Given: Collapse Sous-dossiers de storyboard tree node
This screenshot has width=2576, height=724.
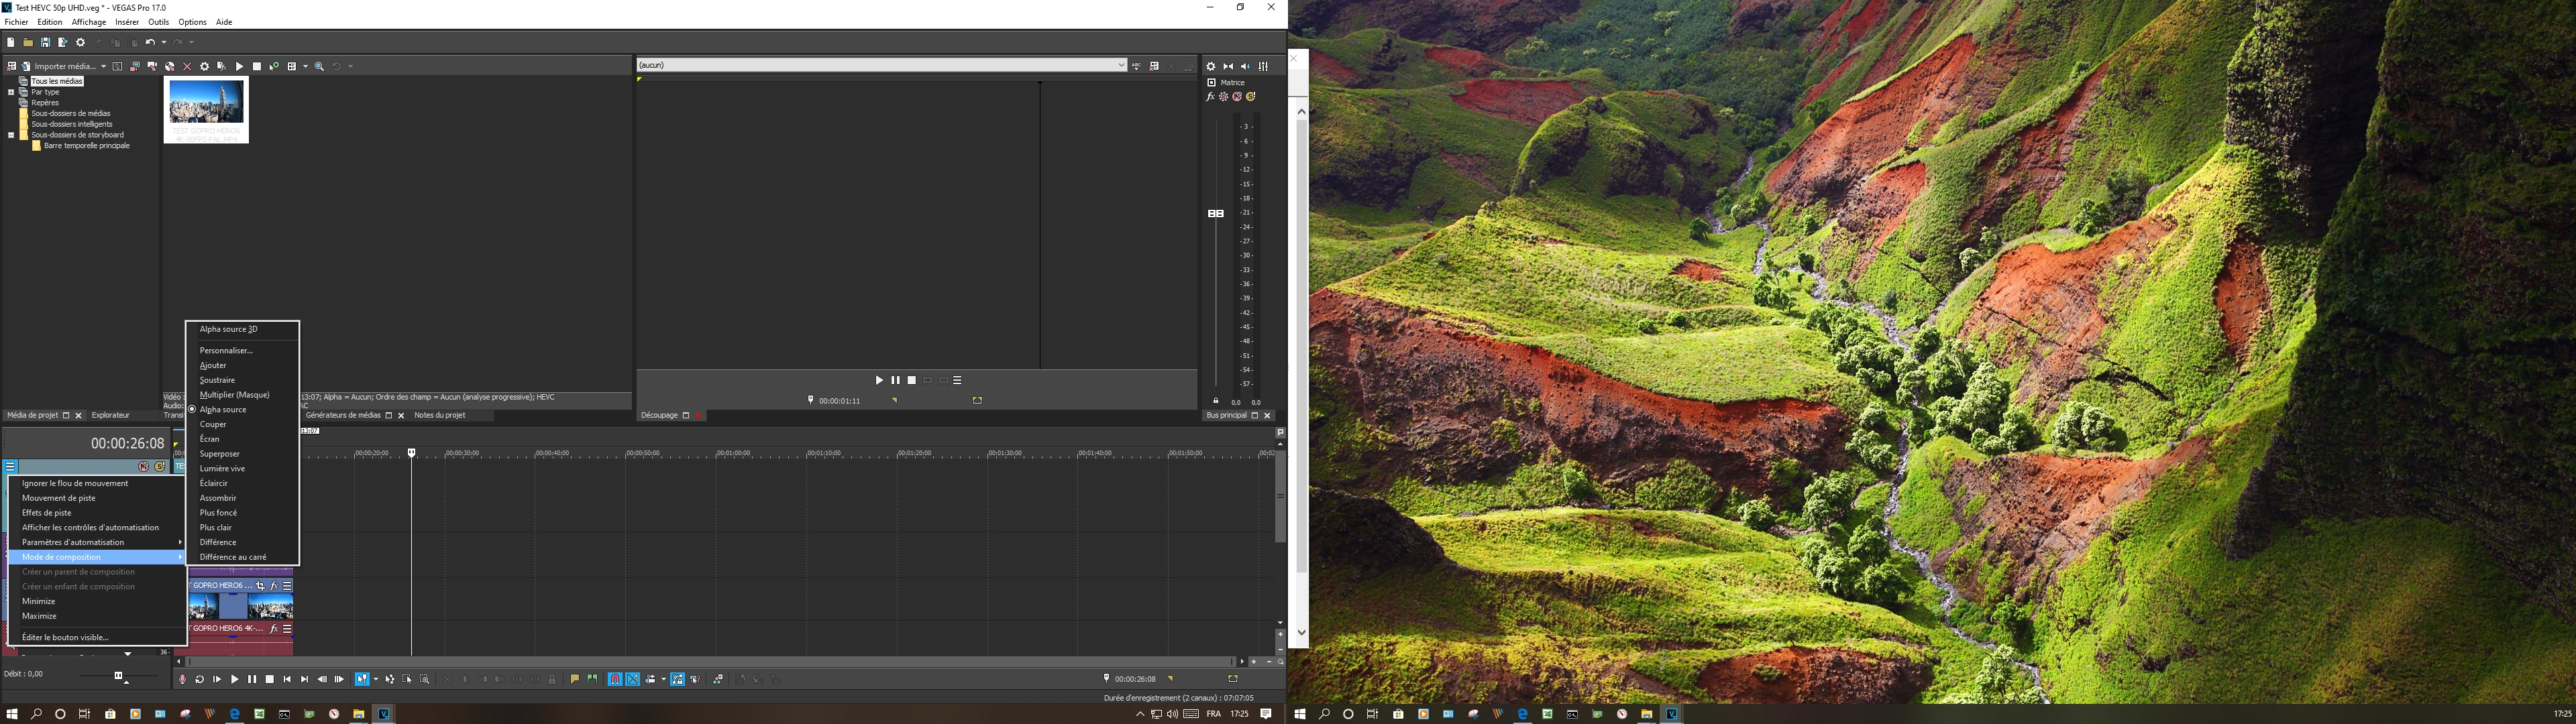Looking at the screenshot, I should [x=11, y=135].
